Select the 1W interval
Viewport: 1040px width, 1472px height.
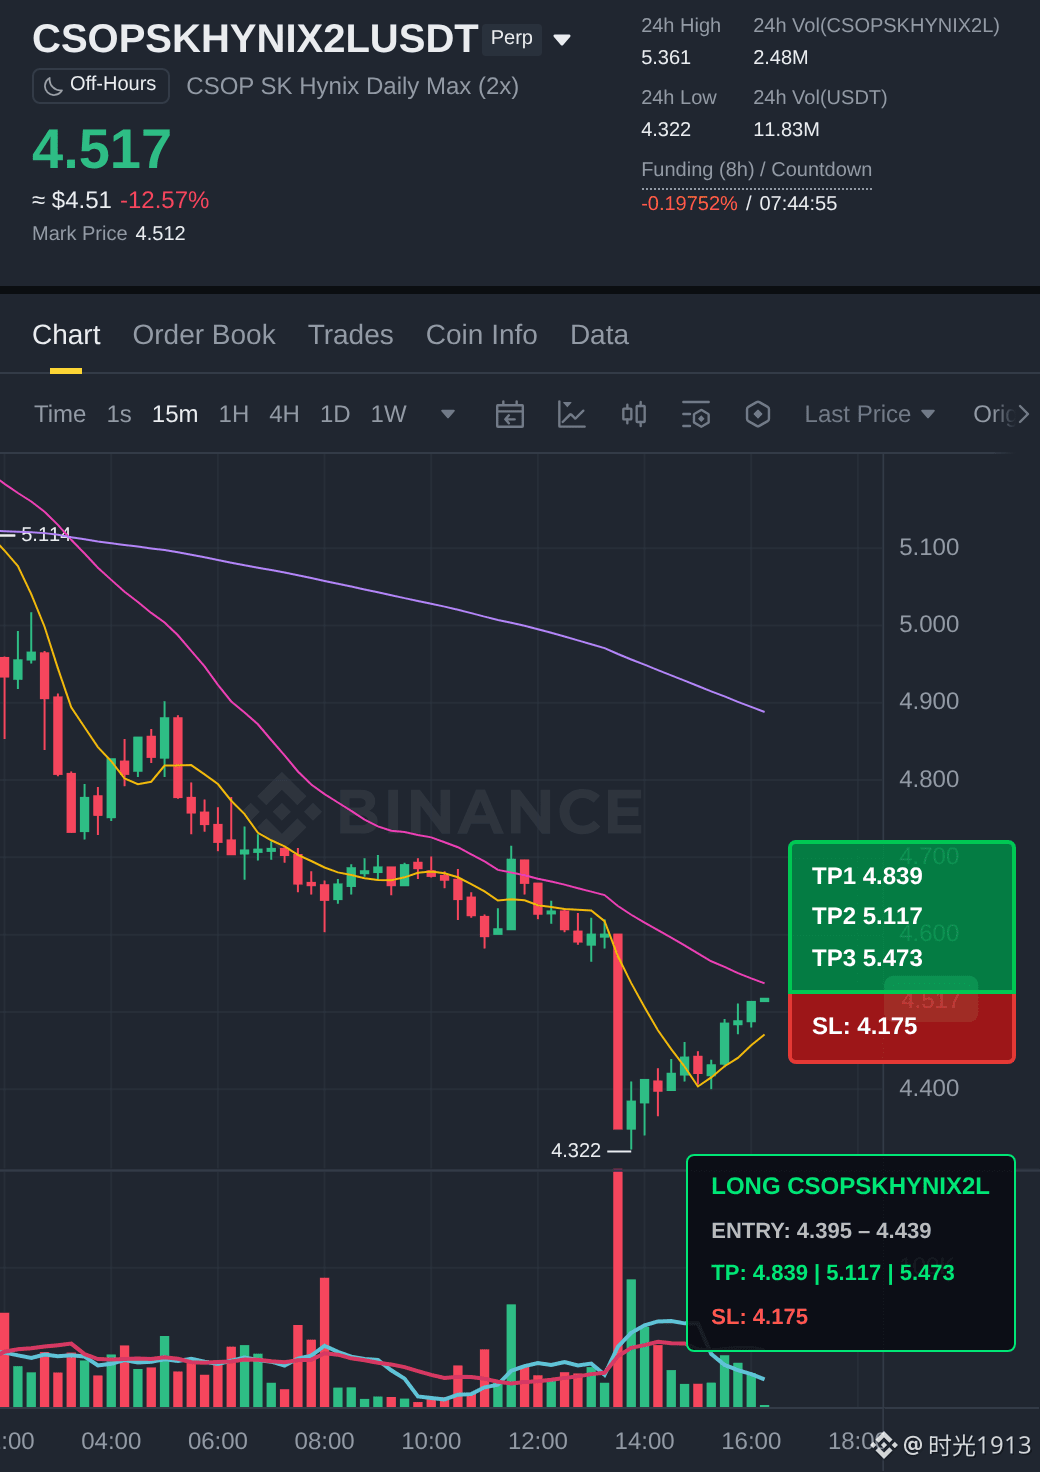[389, 414]
